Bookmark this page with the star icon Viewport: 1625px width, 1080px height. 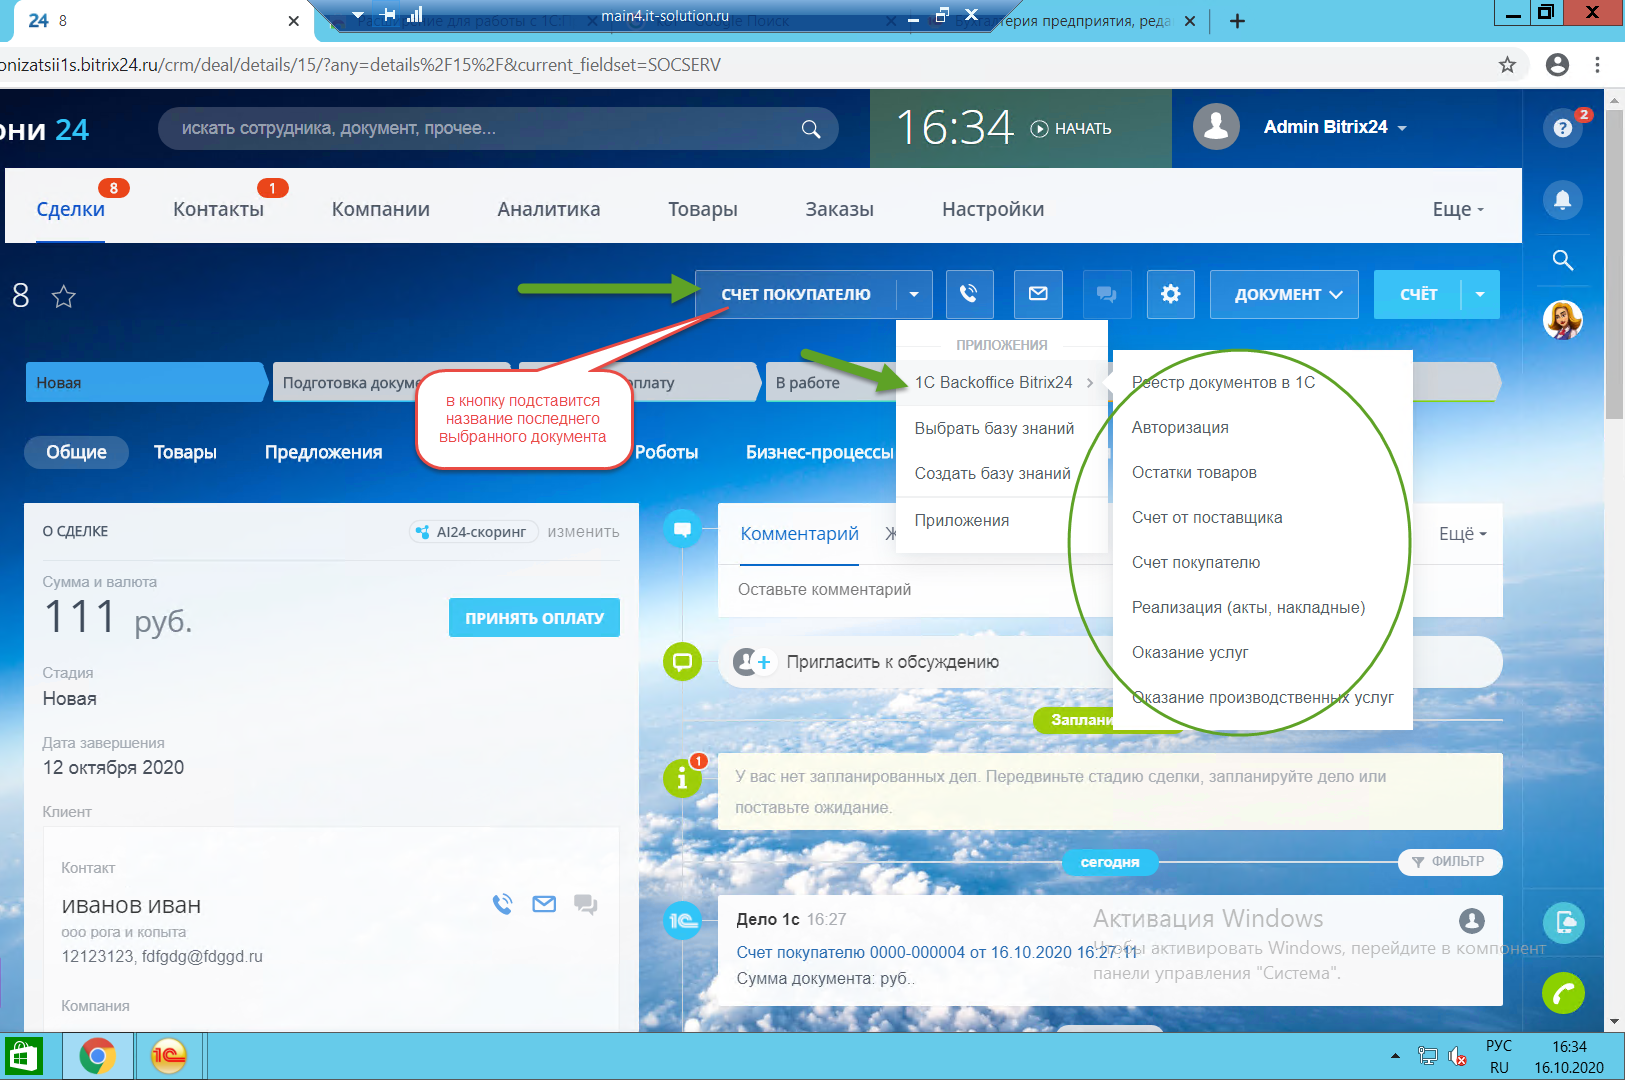tap(1508, 65)
